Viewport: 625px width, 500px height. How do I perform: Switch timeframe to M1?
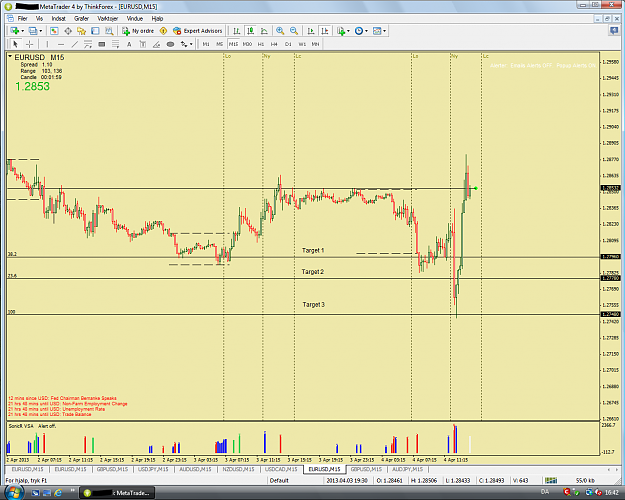pos(206,44)
